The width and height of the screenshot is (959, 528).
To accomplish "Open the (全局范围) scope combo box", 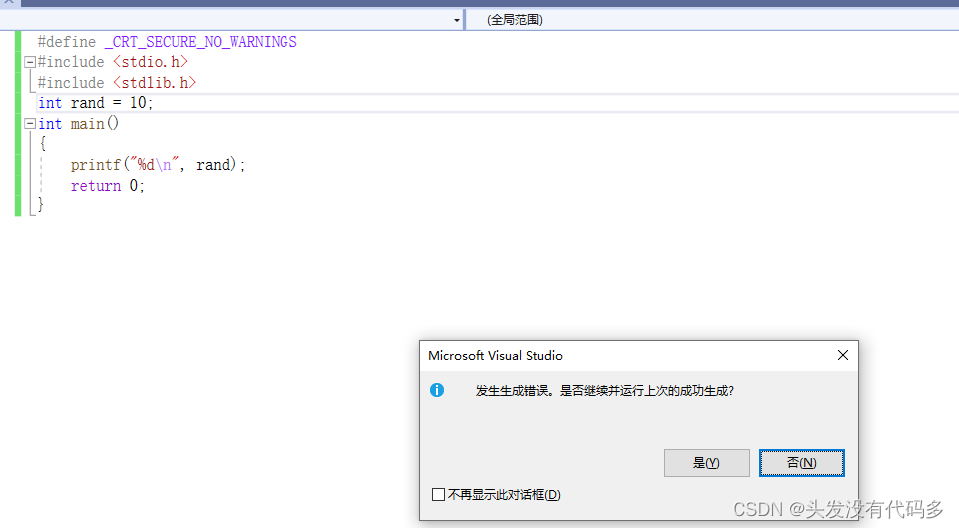I will pyautogui.click(x=713, y=20).
